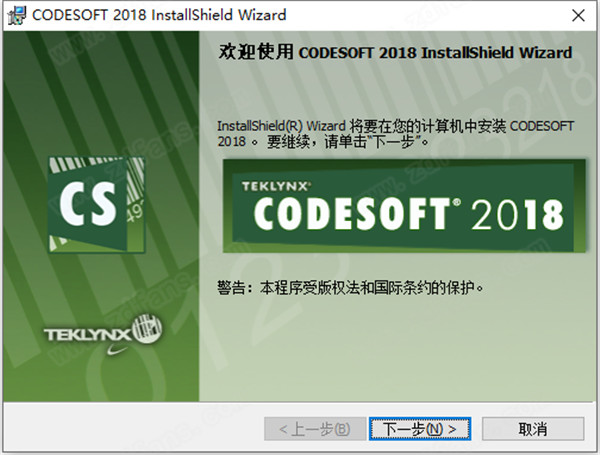
Task: Click the text beginning InstallShield(R) Wizard 将要在您的计算机
Action: tap(396, 134)
